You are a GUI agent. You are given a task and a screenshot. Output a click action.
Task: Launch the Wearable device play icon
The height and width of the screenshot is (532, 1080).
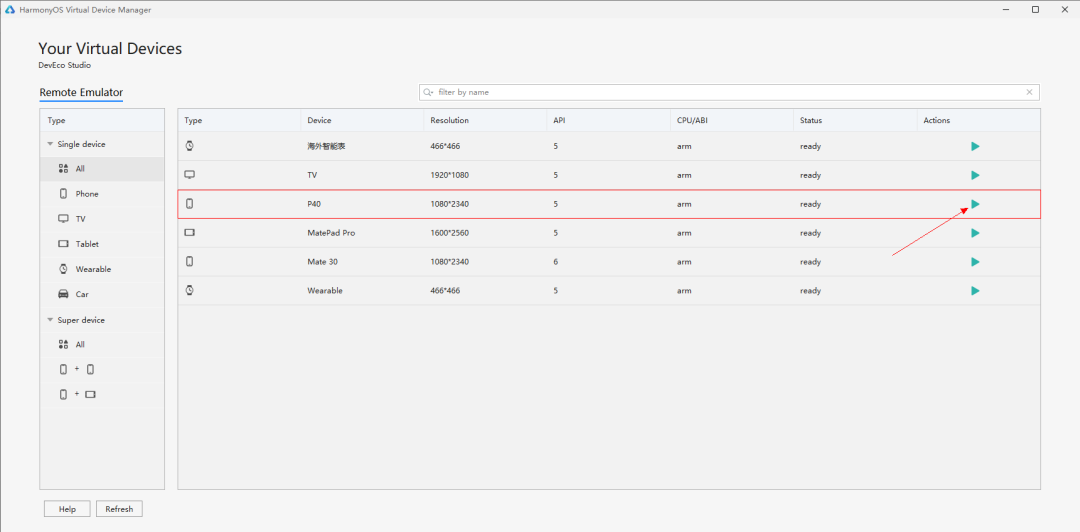pos(975,291)
